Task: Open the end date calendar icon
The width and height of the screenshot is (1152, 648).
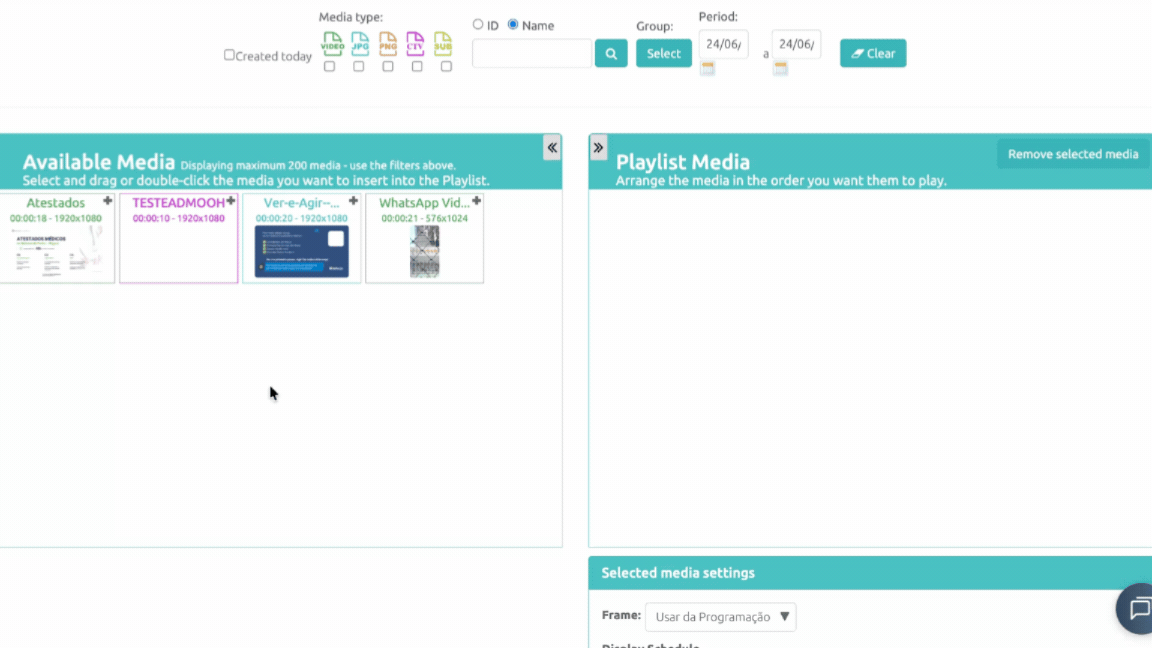Action: point(780,68)
